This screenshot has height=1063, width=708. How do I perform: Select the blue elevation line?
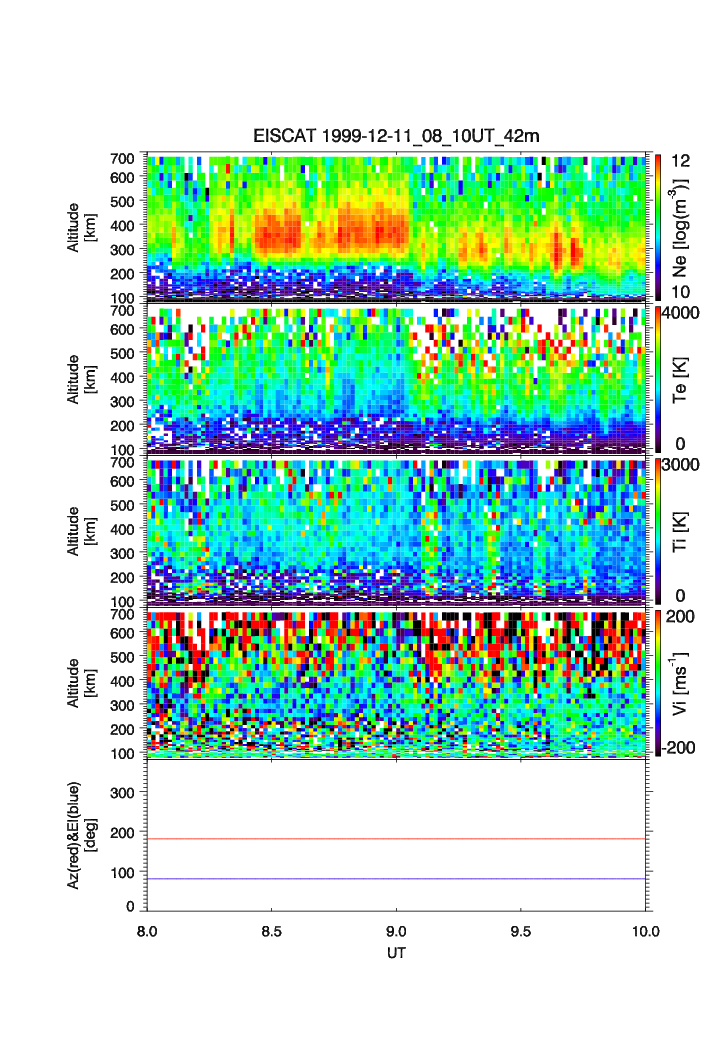400,879
